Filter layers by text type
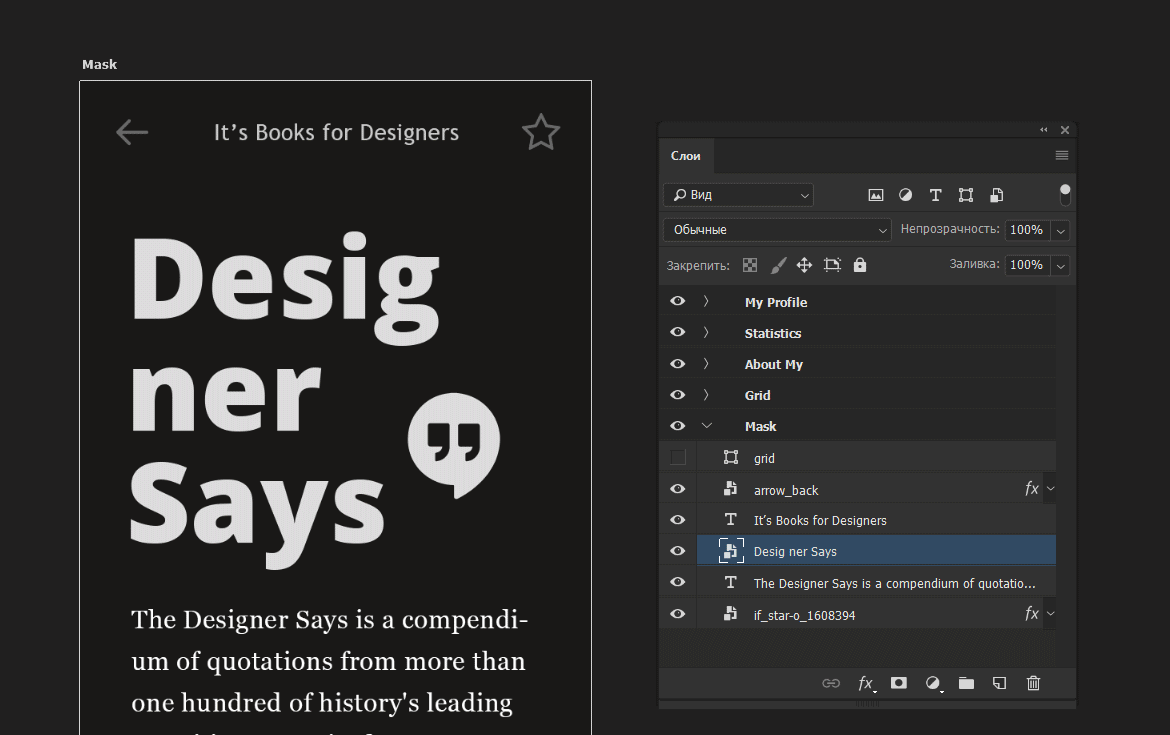 tap(935, 195)
